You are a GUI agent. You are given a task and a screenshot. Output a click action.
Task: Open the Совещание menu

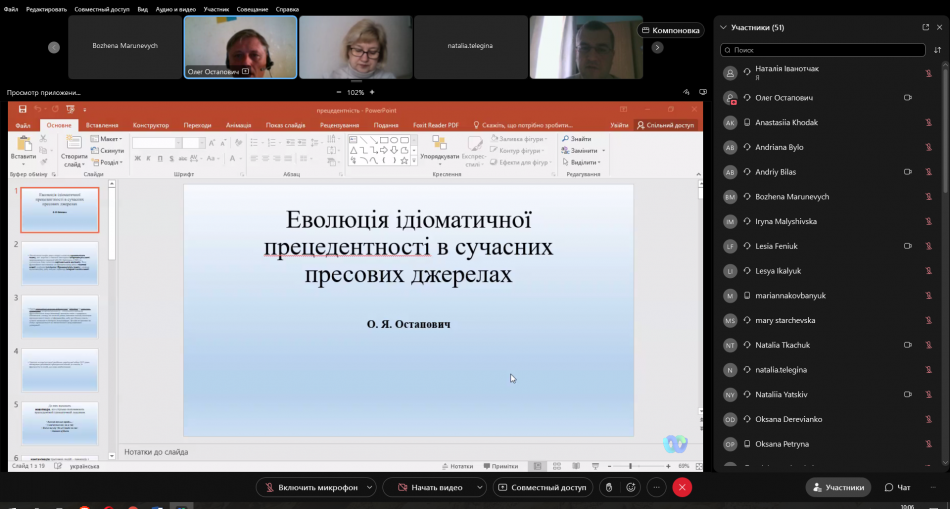point(251,9)
